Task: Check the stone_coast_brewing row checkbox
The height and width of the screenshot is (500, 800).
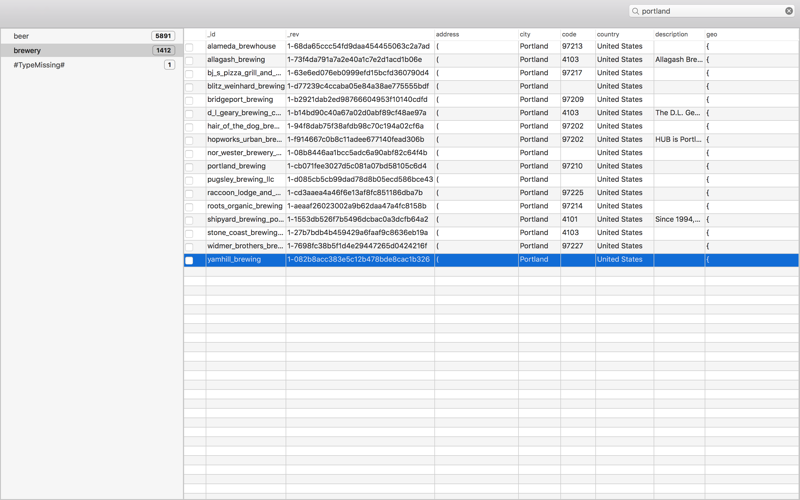Action: (189, 233)
